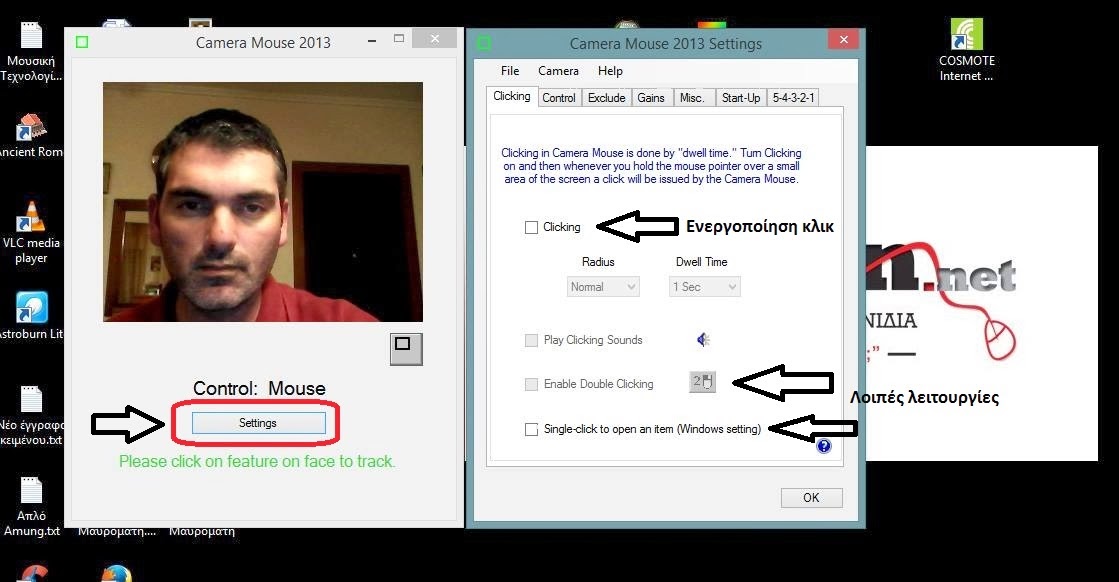1119x582 pixels.
Task: Maximize the Camera Mouse 2013 window
Action: pos(399,39)
